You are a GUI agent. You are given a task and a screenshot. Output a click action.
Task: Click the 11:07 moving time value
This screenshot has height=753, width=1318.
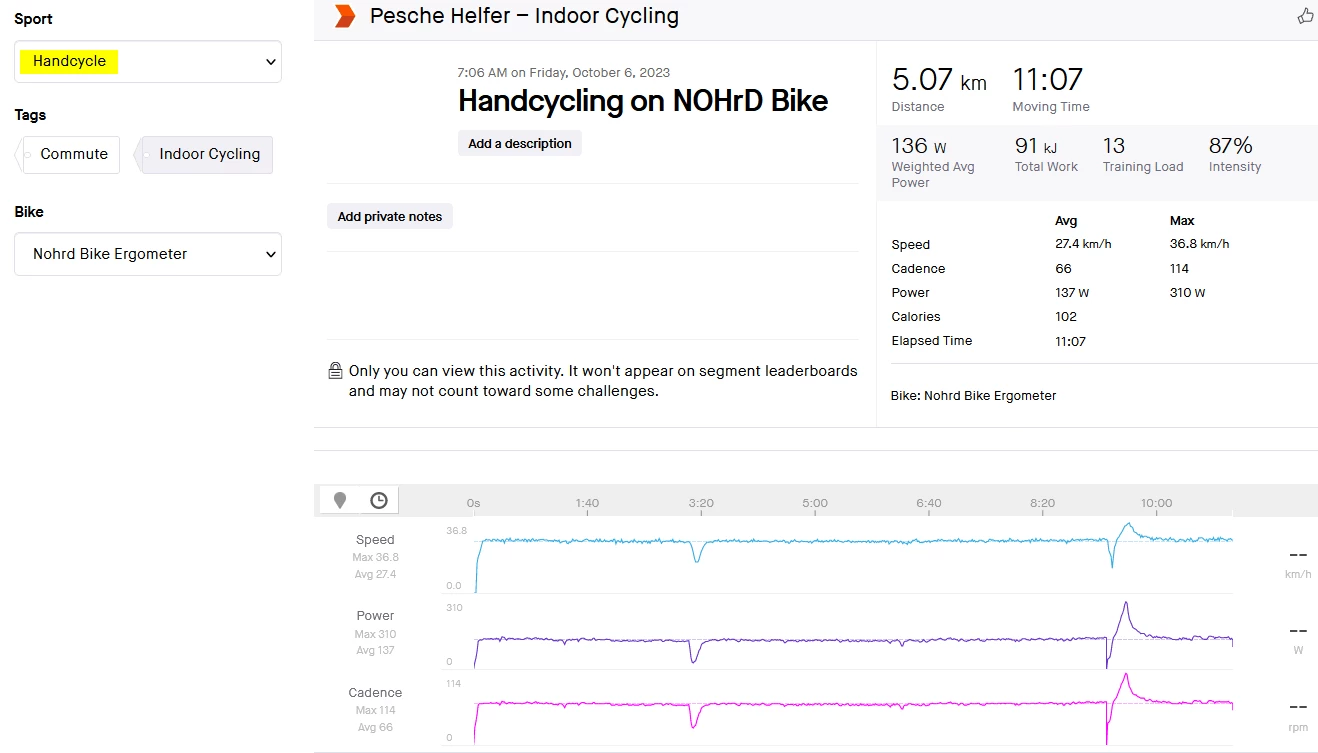pos(1047,79)
